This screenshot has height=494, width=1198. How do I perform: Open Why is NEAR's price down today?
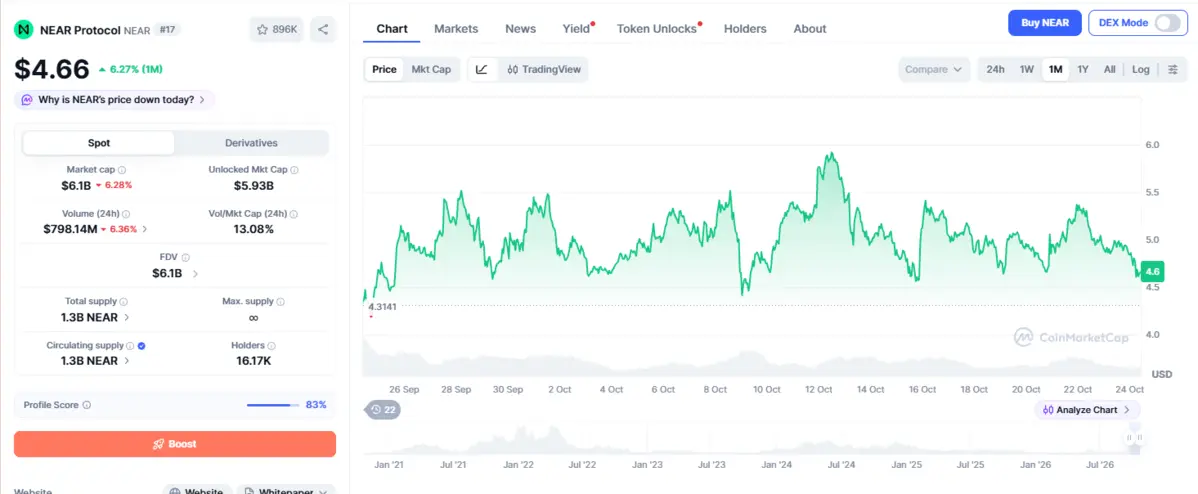(115, 99)
